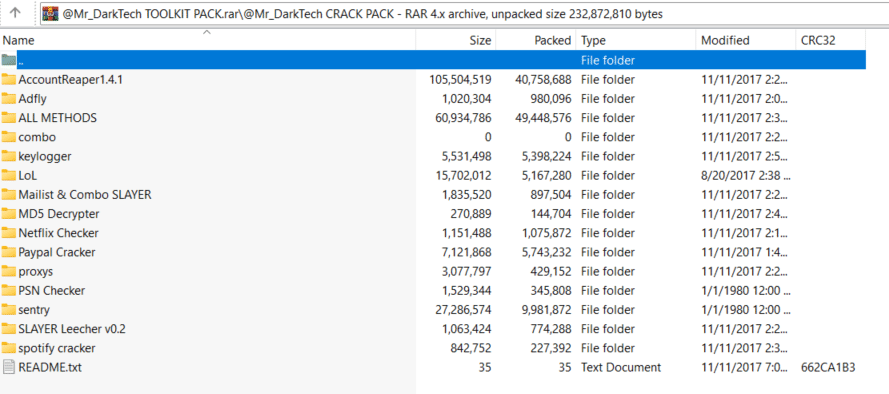Sort by the Name column header
This screenshot has height=394, width=889.
tap(208, 40)
